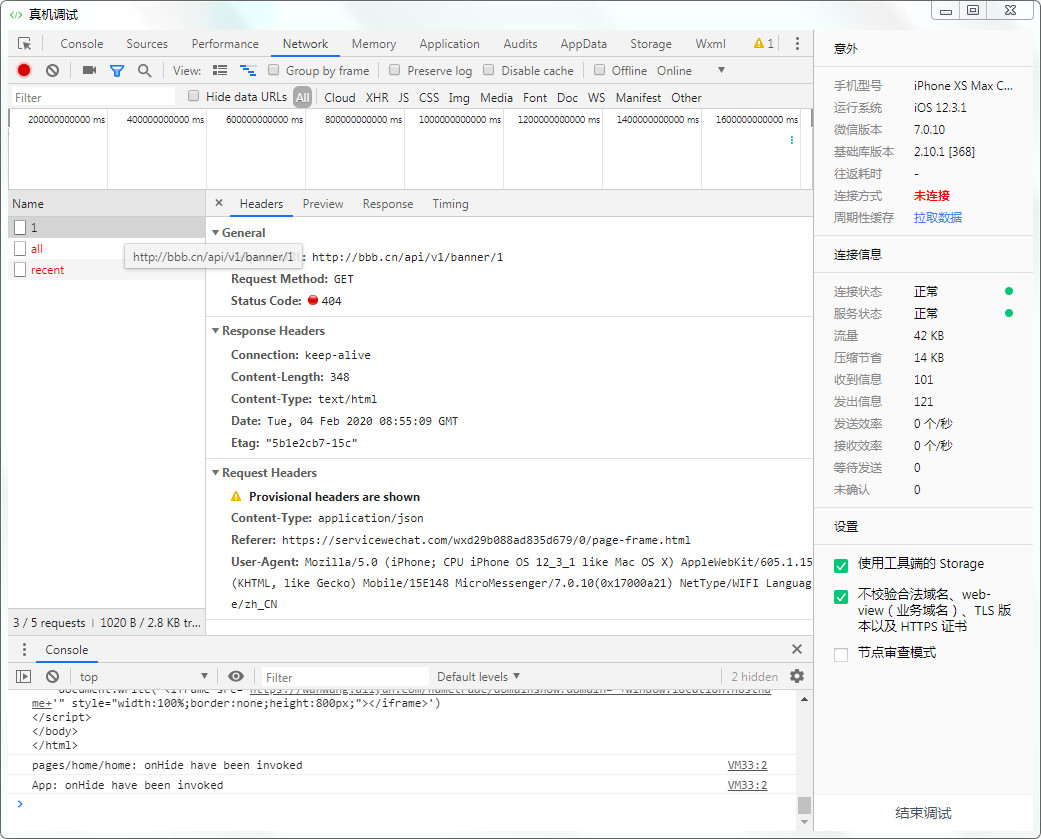Image resolution: width=1041 pixels, height=839 pixels.
Task: Click the timeline overflow dots icon
Action: click(x=791, y=140)
